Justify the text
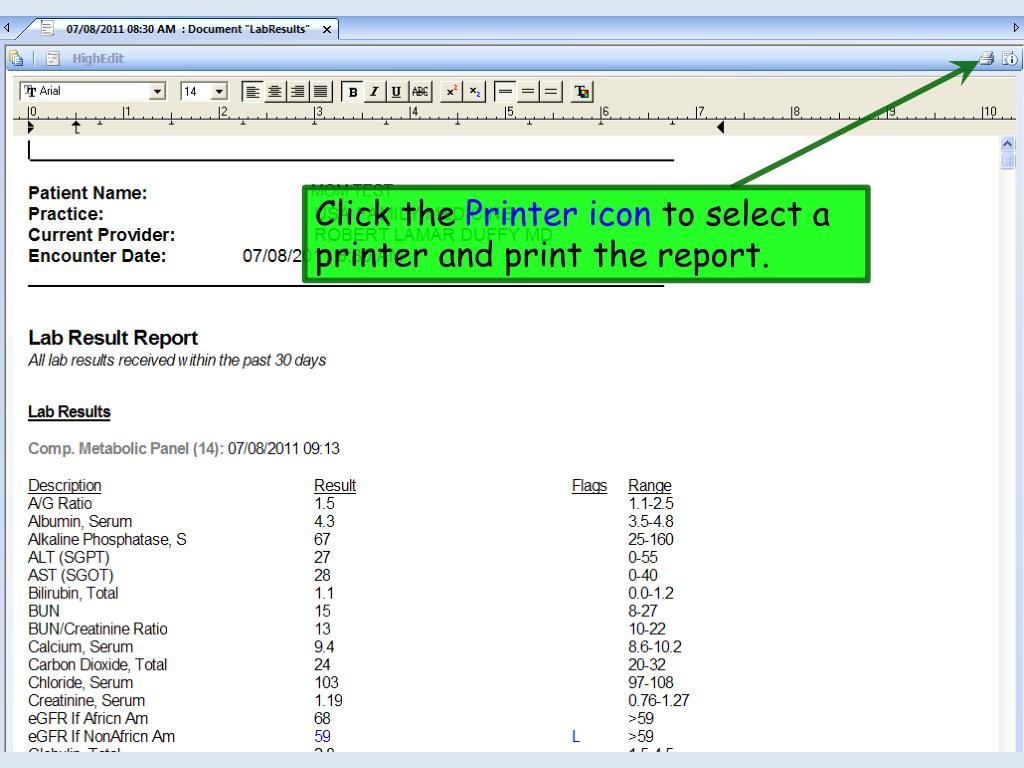1024x768 pixels. pos(321,91)
